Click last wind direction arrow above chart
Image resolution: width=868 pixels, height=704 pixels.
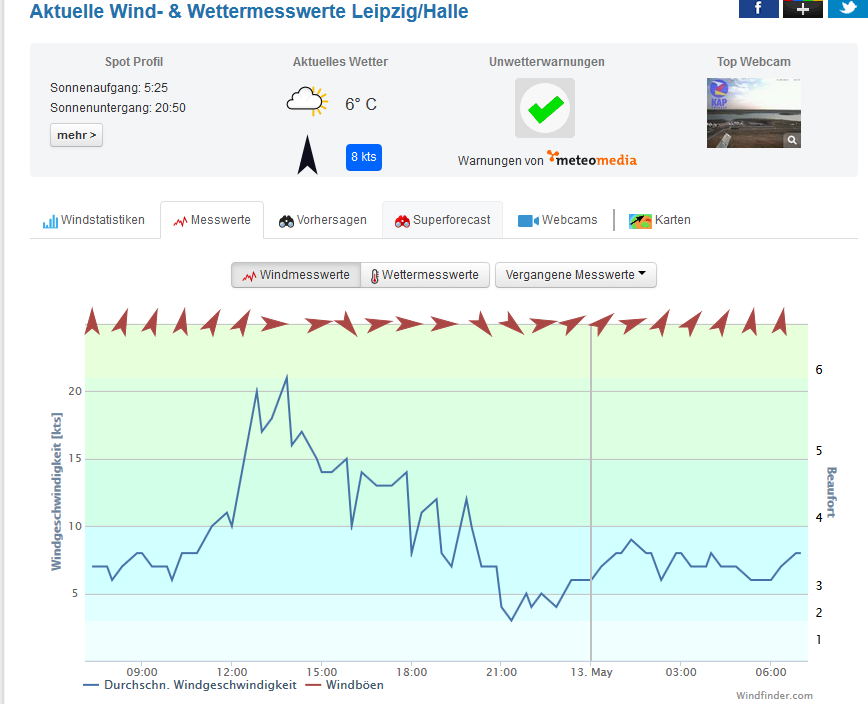[780, 322]
